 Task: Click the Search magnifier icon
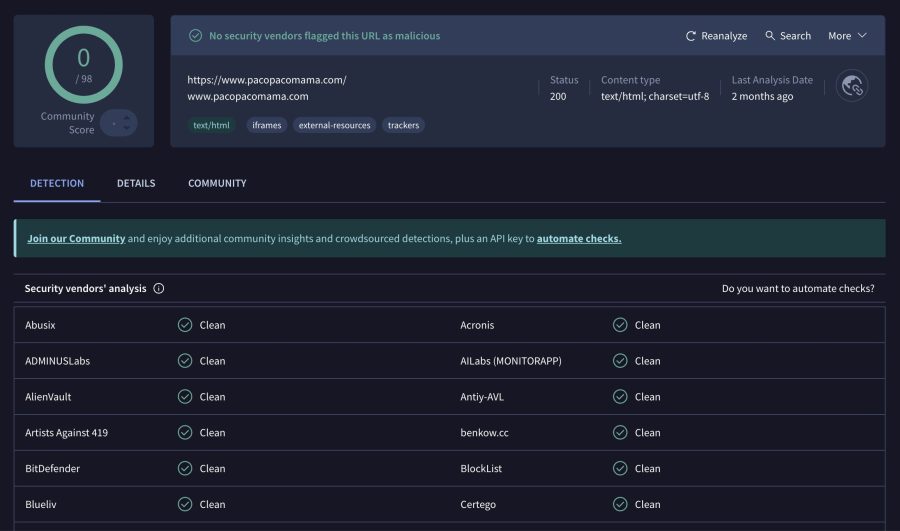[x=770, y=36]
